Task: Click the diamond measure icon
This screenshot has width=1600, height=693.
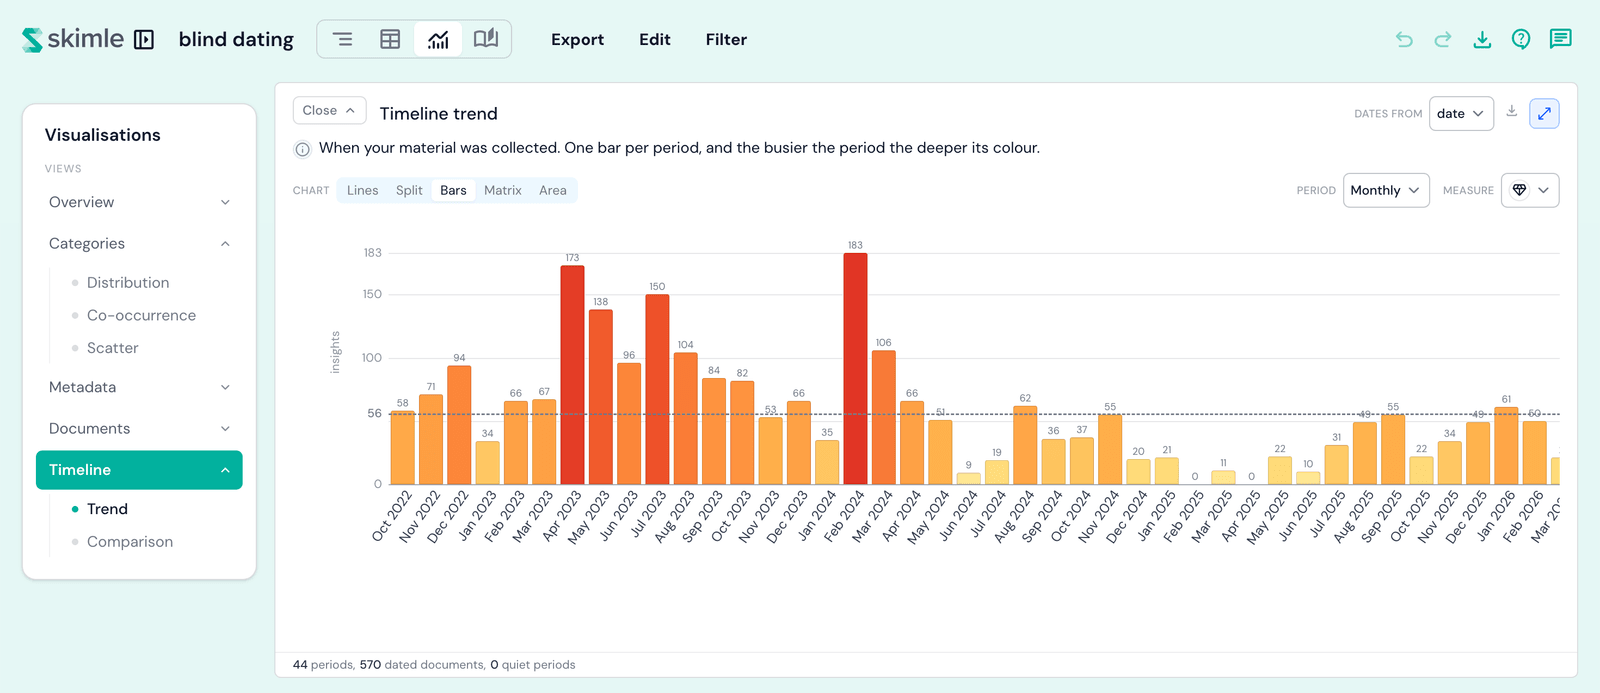Action: pos(1519,190)
